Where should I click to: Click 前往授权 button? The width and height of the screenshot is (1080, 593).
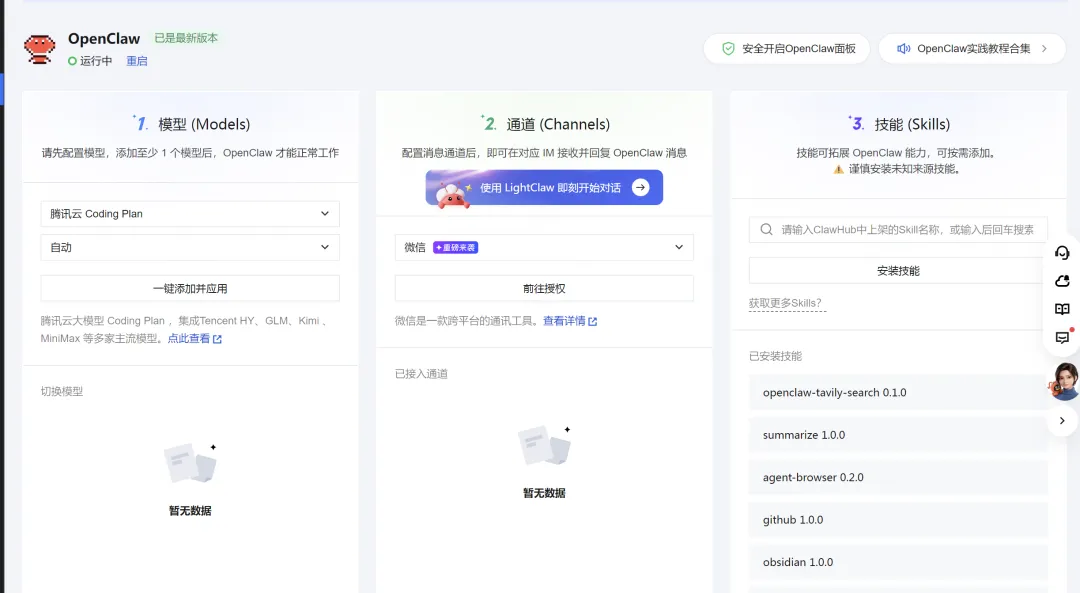(544, 289)
